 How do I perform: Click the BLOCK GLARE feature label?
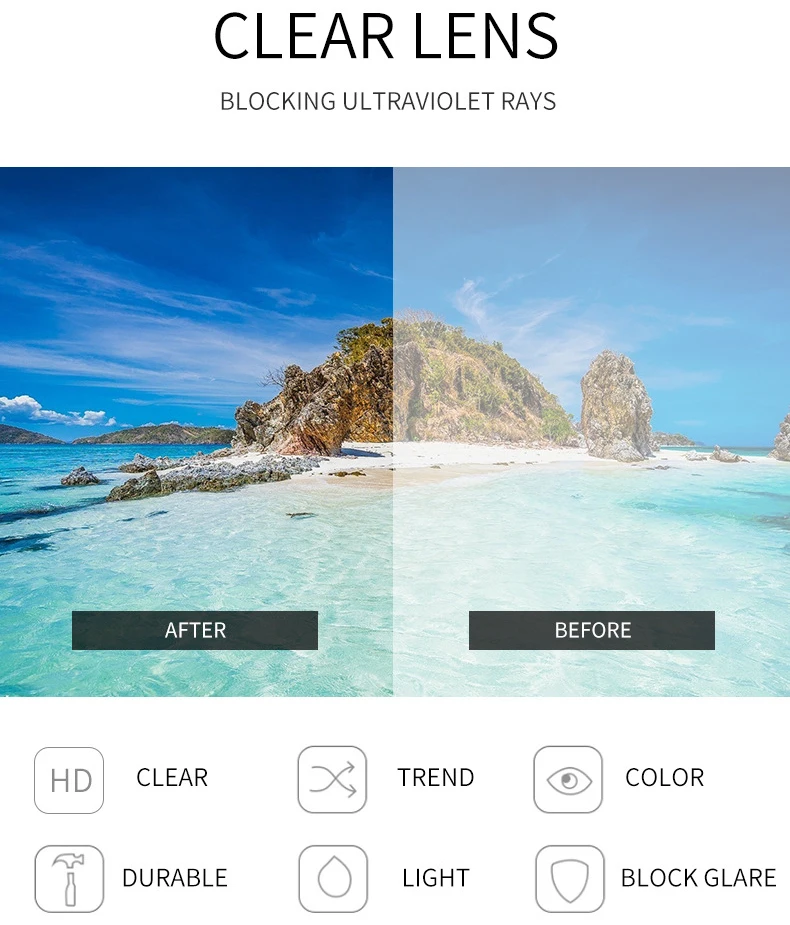point(699,878)
